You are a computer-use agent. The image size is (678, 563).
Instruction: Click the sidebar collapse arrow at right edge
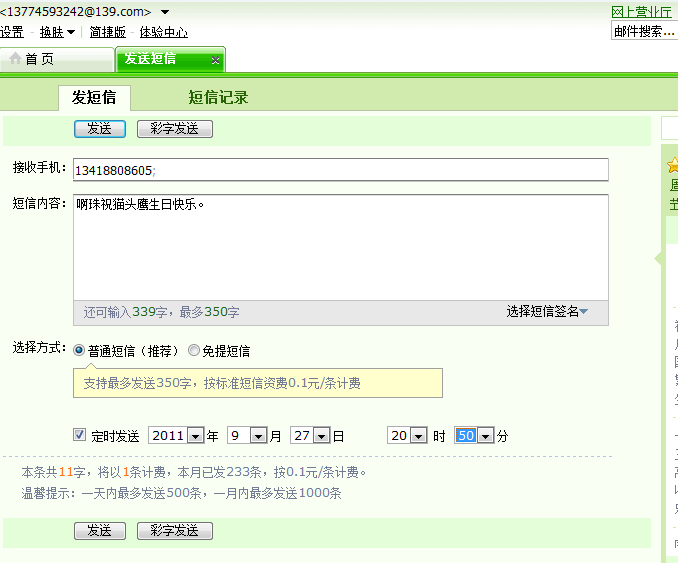pyautogui.click(x=658, y=259)
